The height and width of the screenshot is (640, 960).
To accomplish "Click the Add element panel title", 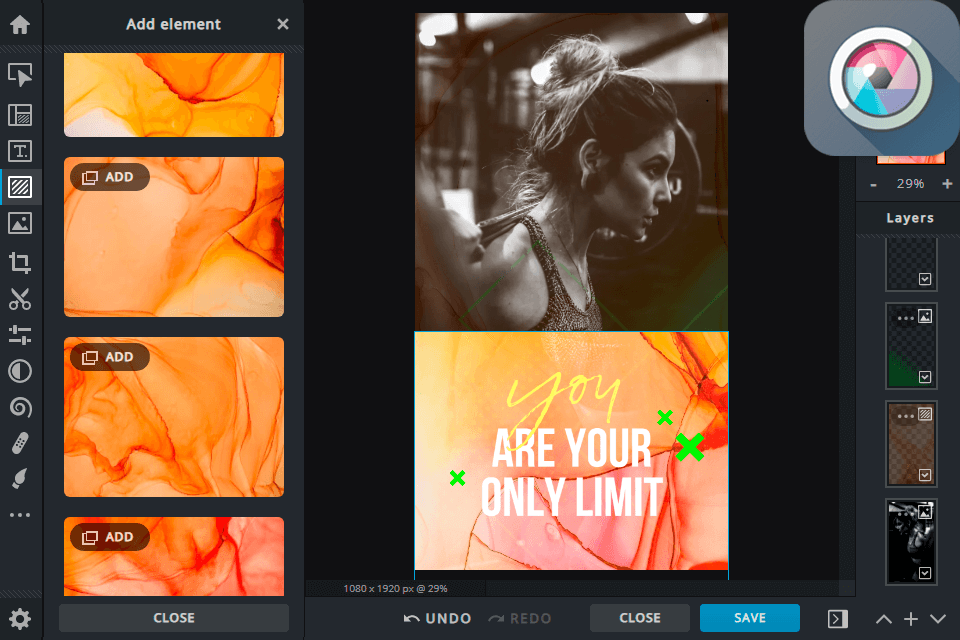I will point(173,24).
